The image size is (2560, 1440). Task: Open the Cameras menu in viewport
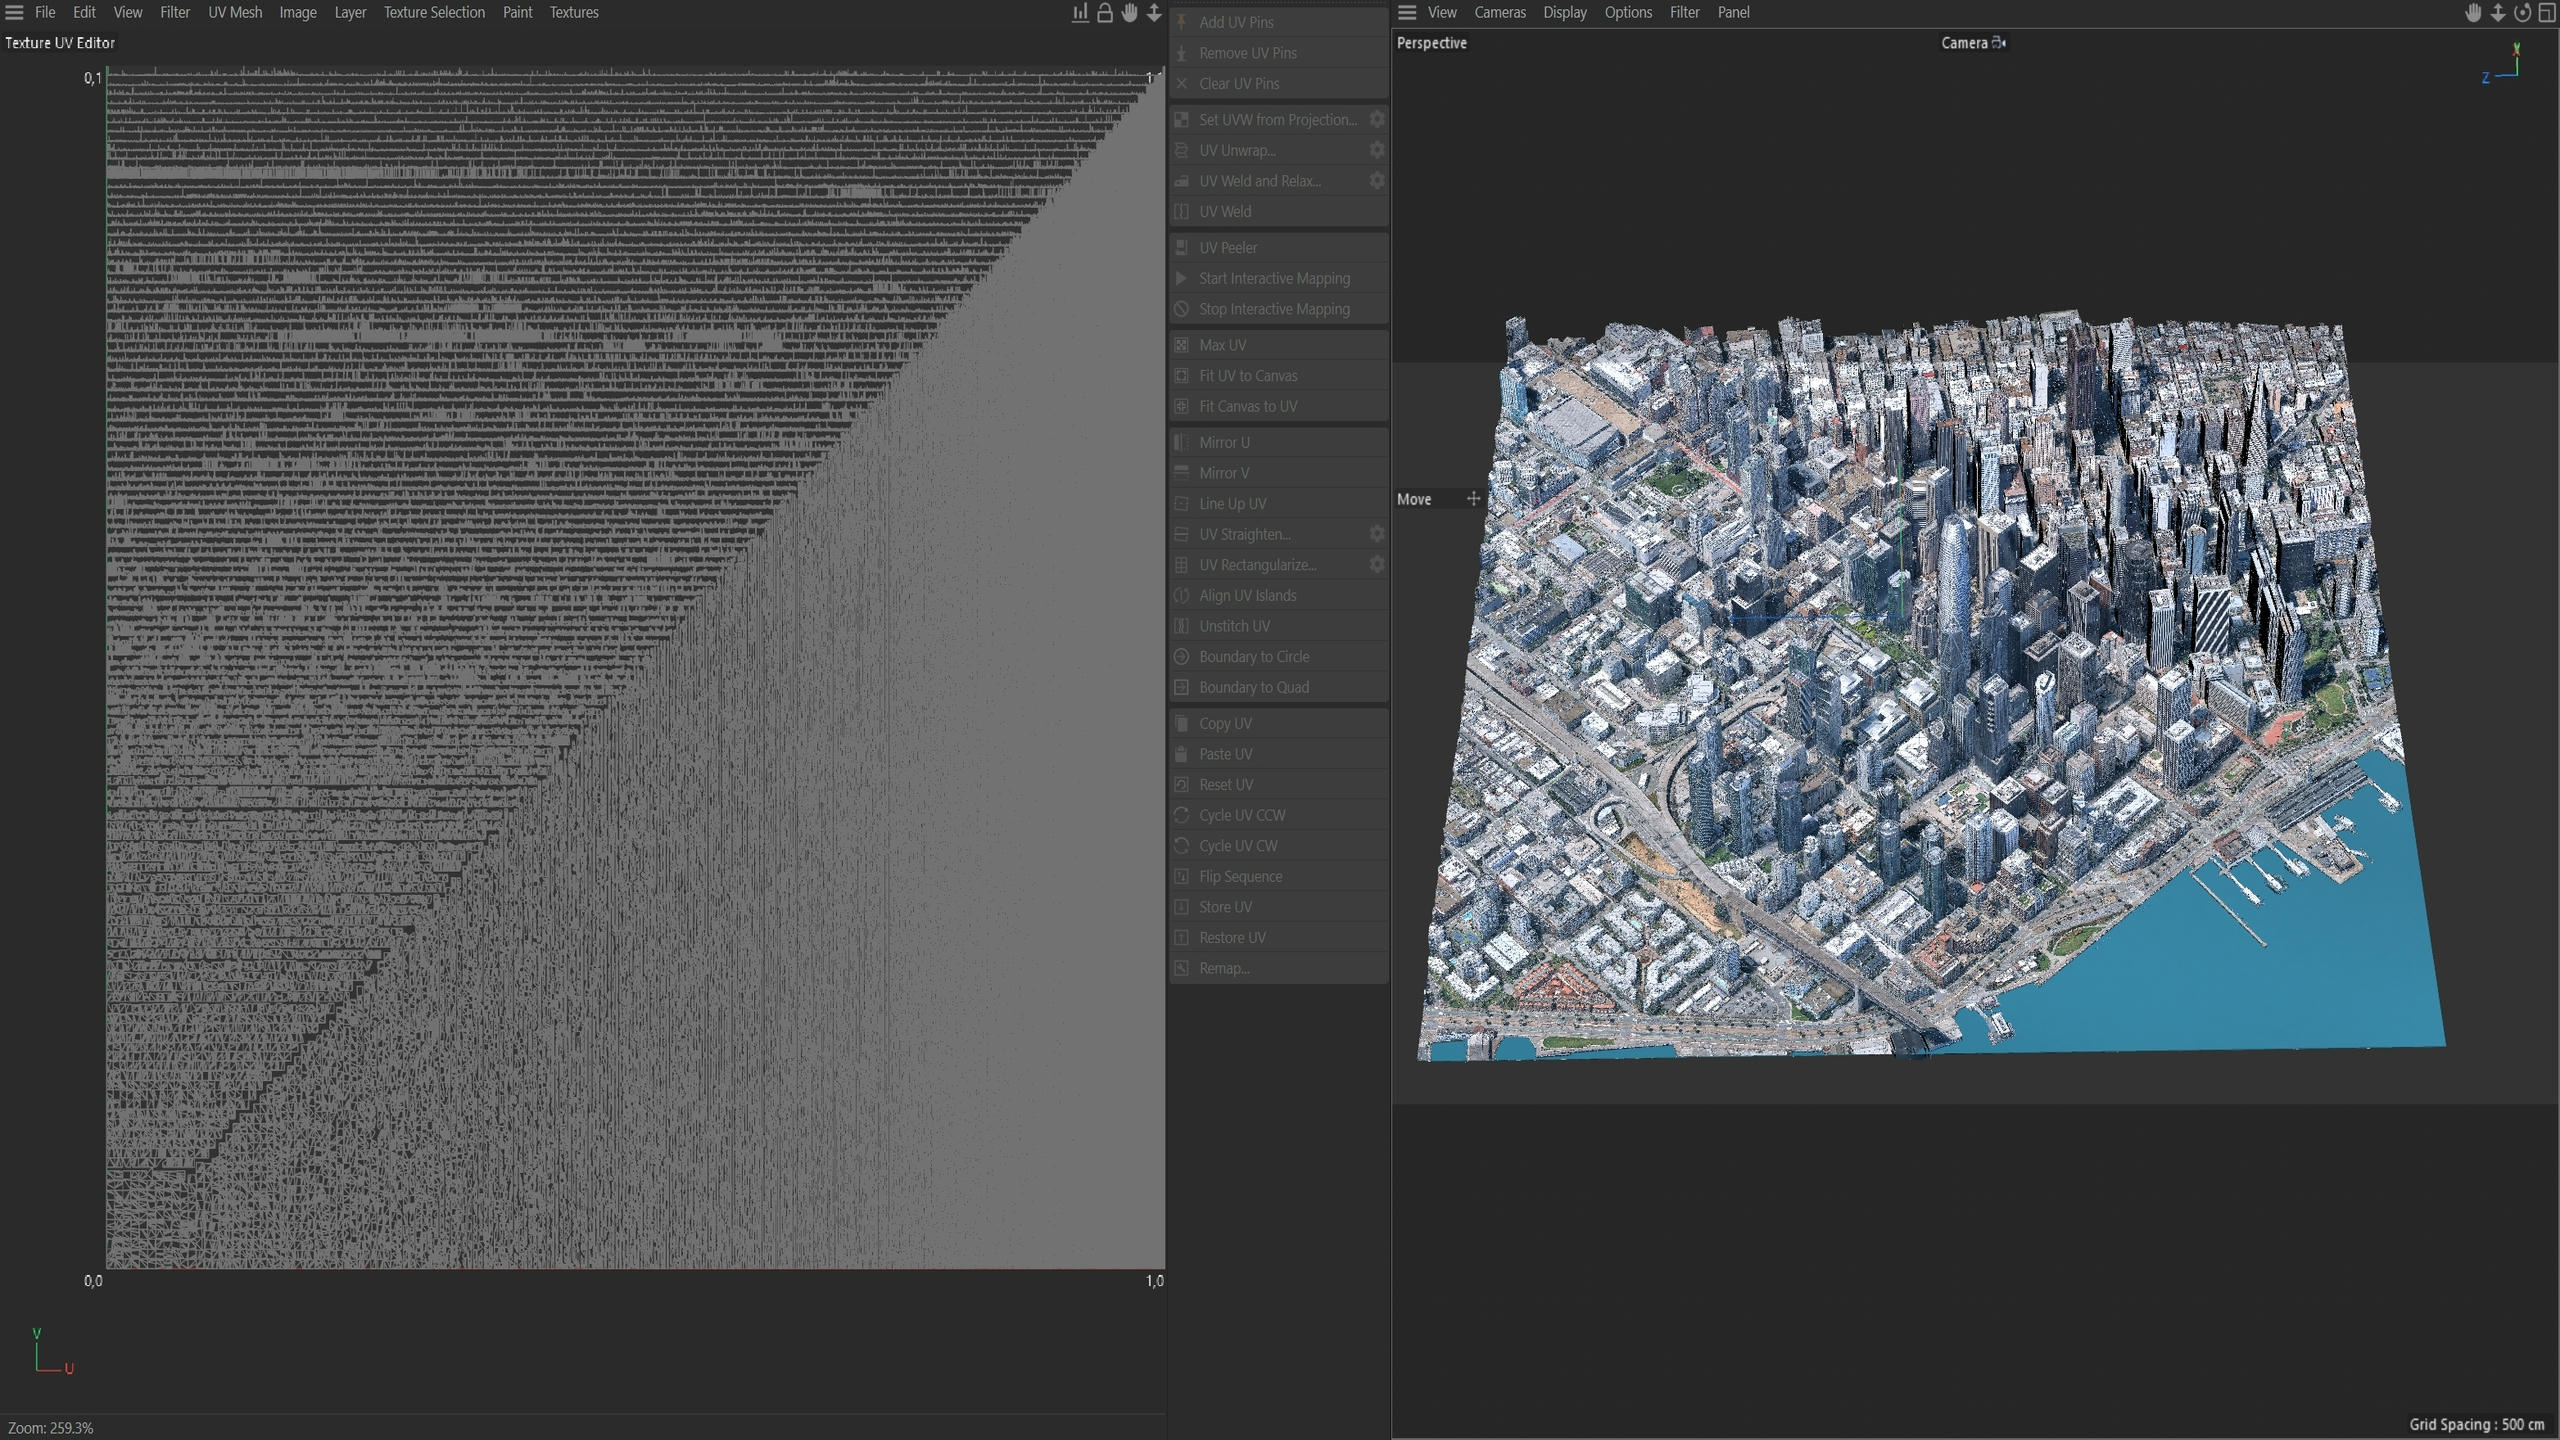pos(1500,12)
